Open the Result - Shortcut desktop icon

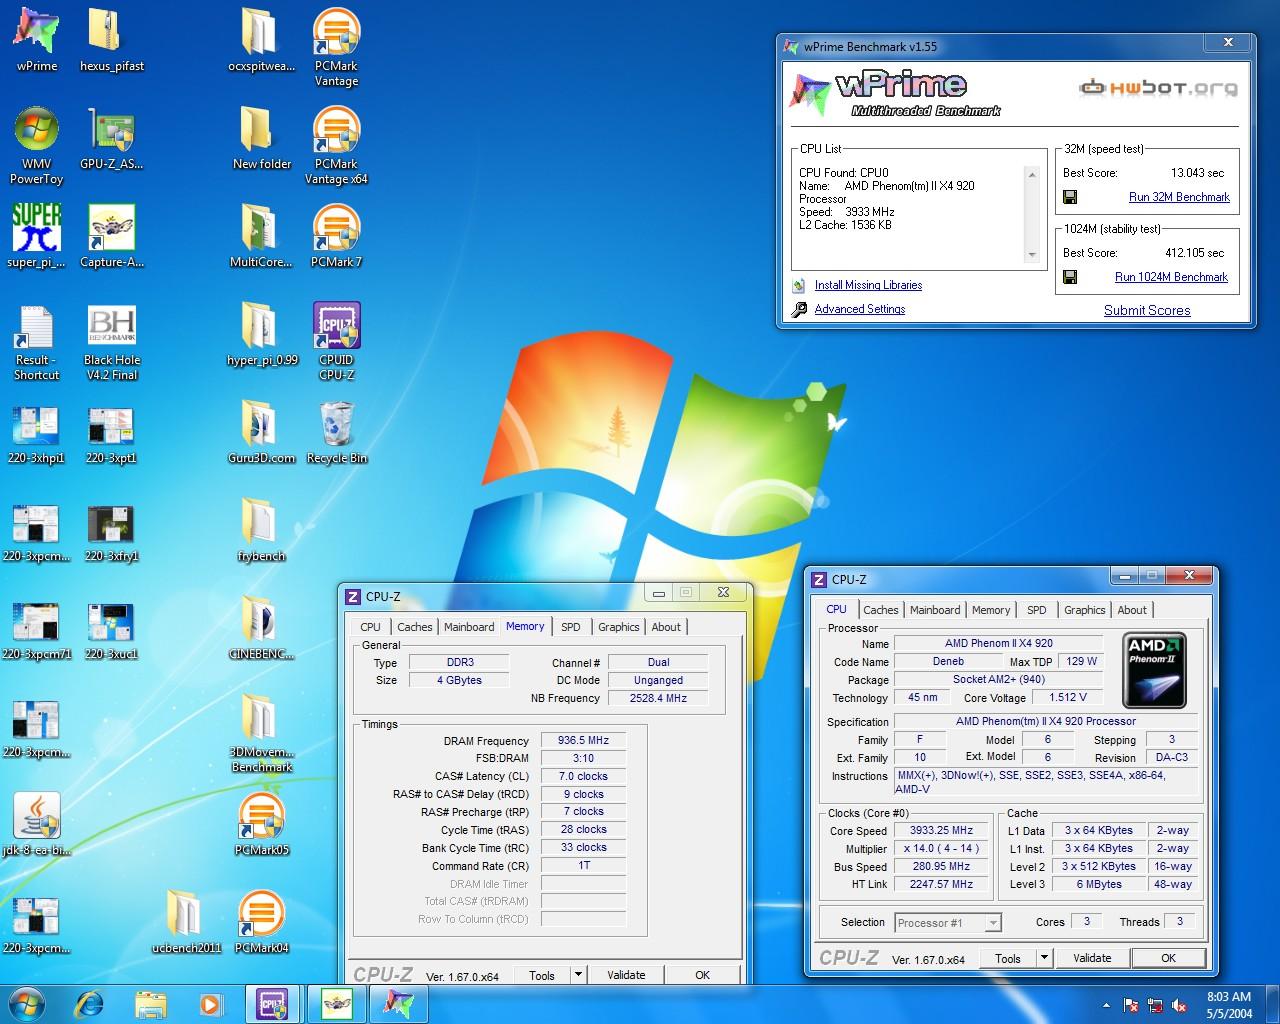[x=37, y=341]
